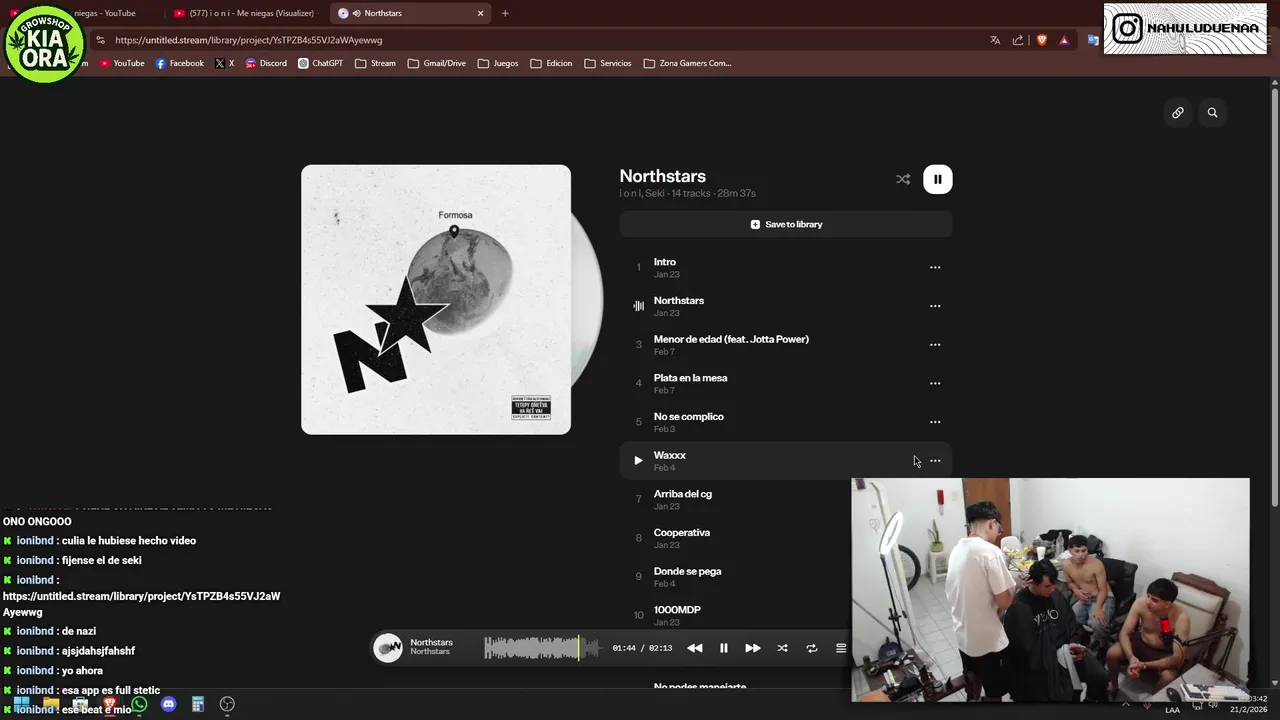Viewport: 1280px width, 720px height.
Task: Click the Brave Shields lion icon
Action: coord(1041,40)
